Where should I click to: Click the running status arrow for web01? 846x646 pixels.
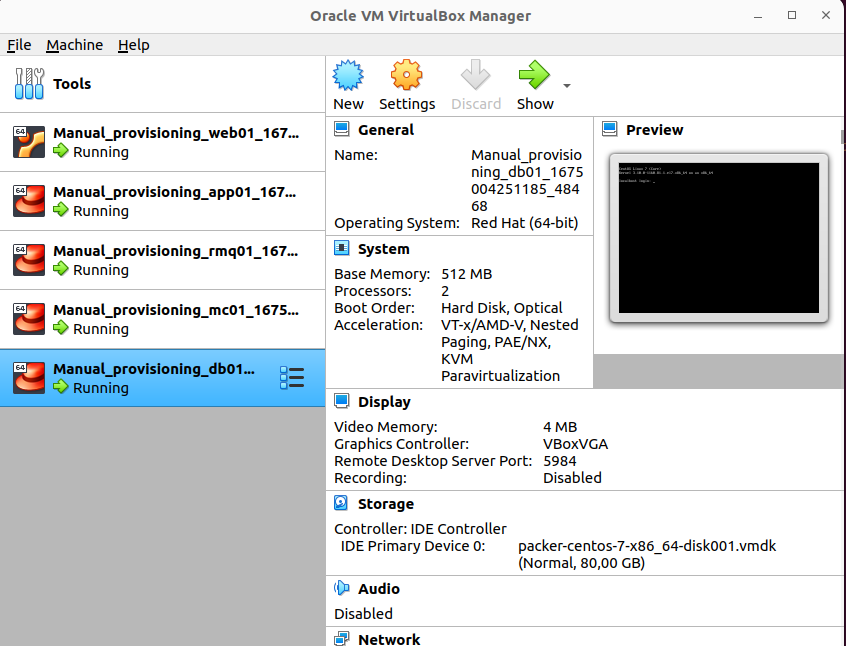pyautogui.click(x=61, y=151)
